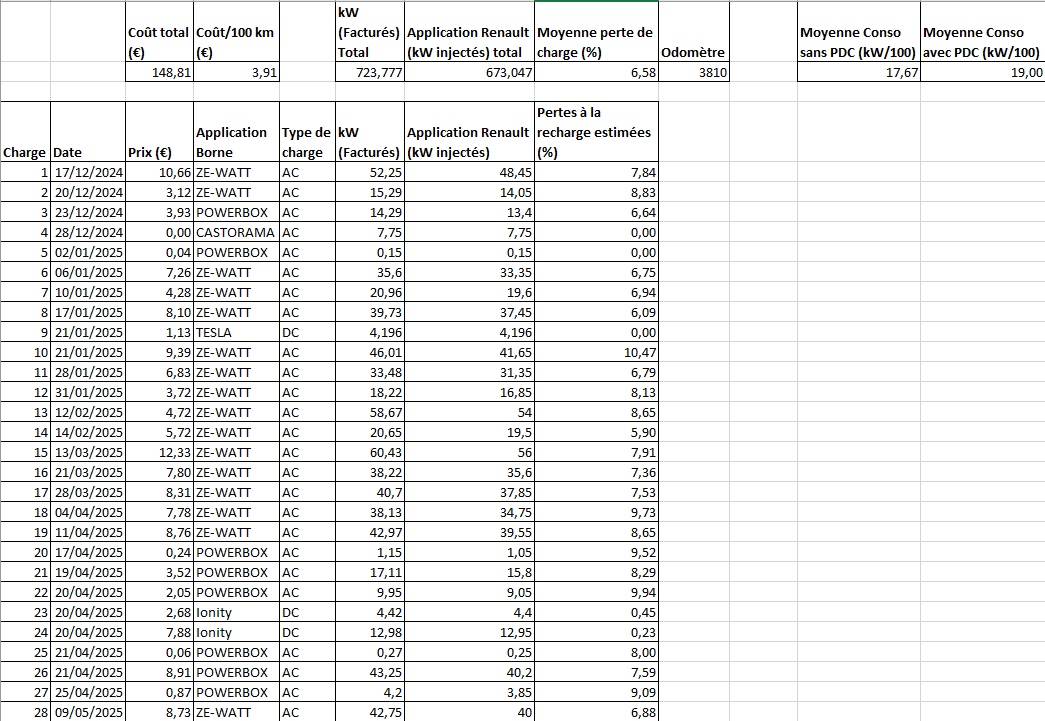The image size is (1045, 721).
Task: Select the Coût total (€) header cell
Action: pos(159,32)
